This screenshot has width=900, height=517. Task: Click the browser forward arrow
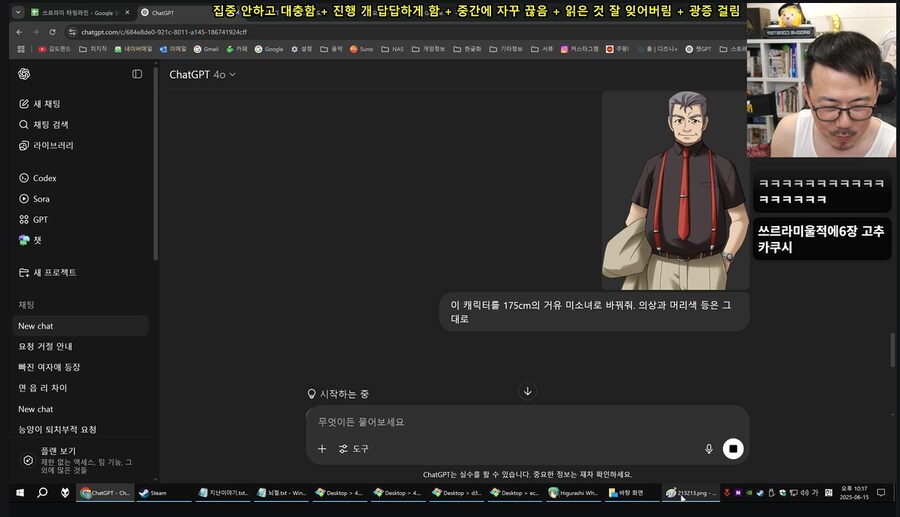point(36,32)
